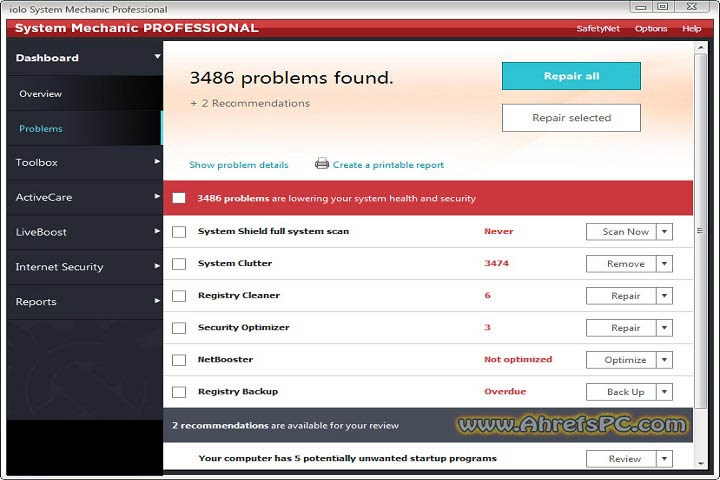Maximize the System Mechanic window
720x480 pixels.
click(663, 6)
